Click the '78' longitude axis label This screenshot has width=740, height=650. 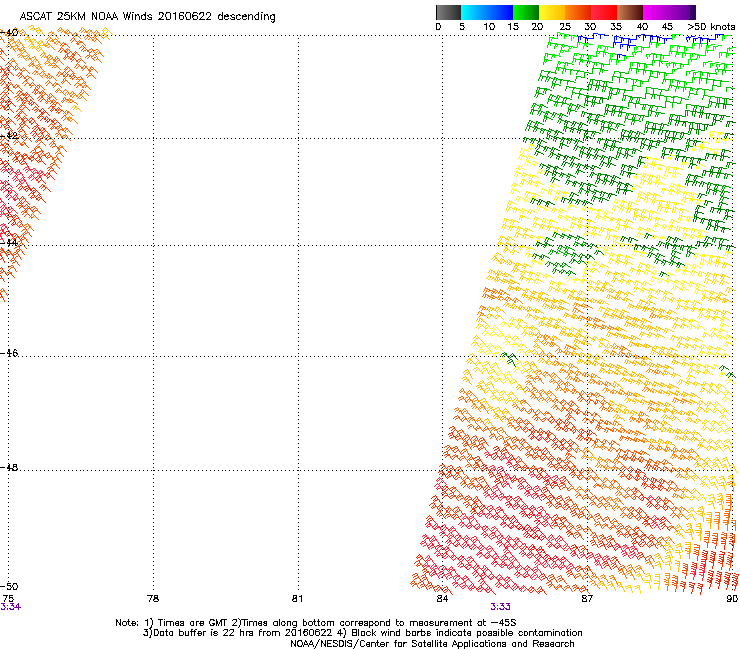[153, 599]
